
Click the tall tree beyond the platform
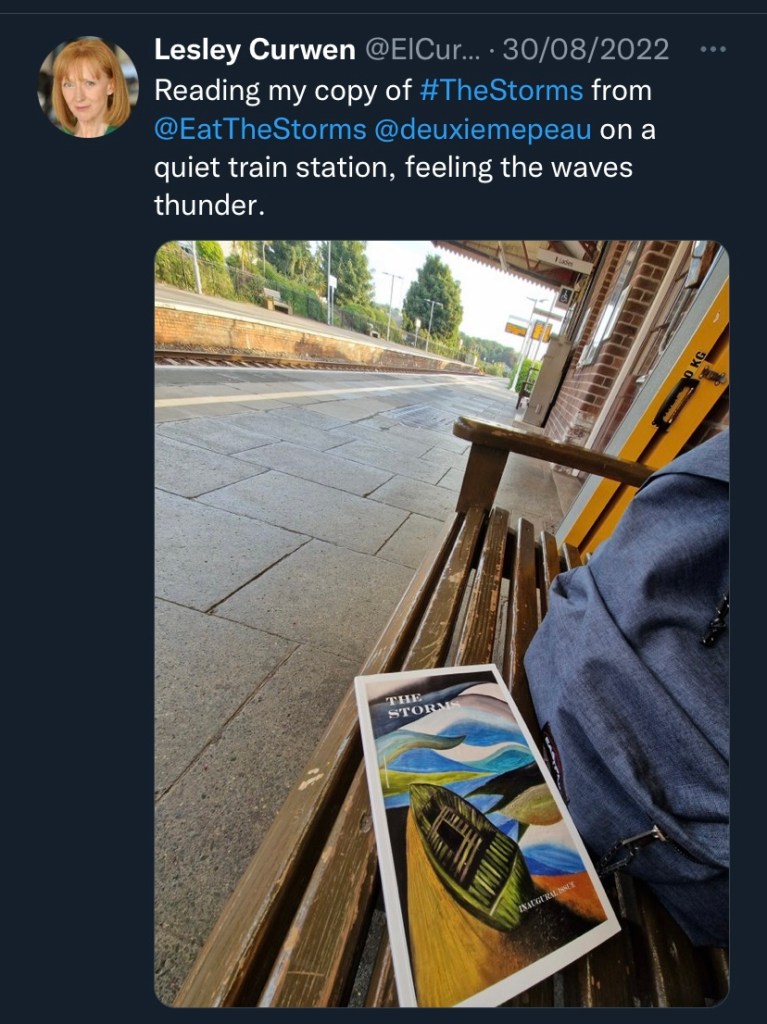(433, 296)
